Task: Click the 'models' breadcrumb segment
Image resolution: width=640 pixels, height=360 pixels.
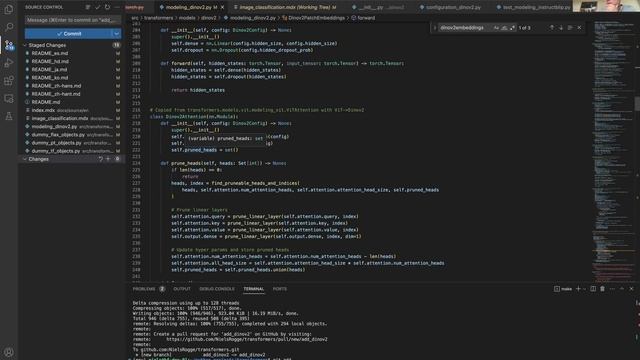Action: (187, 18)
